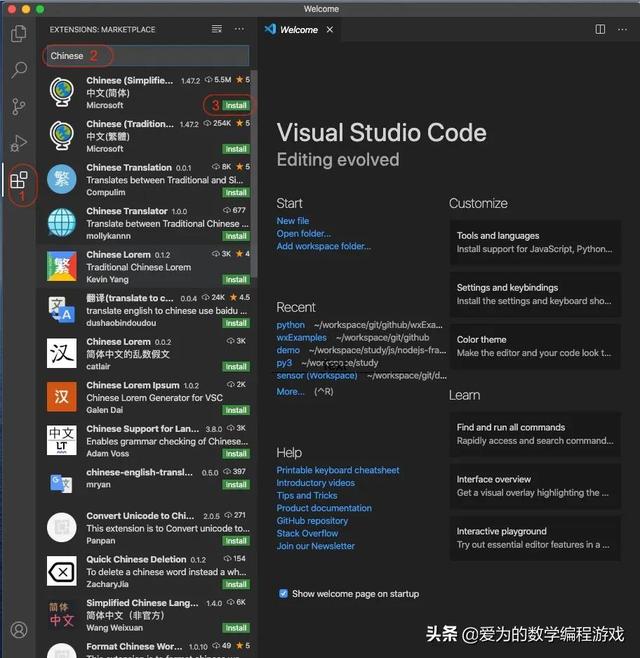Open editor more actions ellipsis

622,29
